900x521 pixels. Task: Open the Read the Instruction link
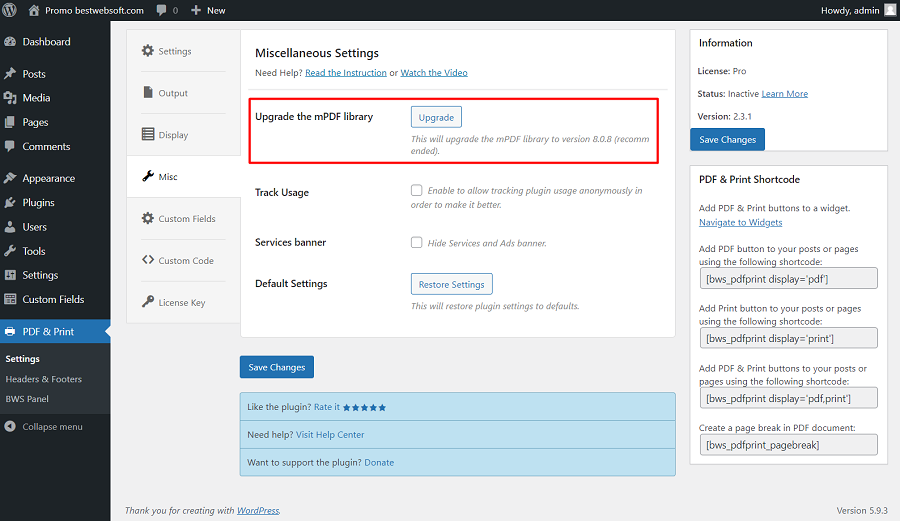coord(346,73)
